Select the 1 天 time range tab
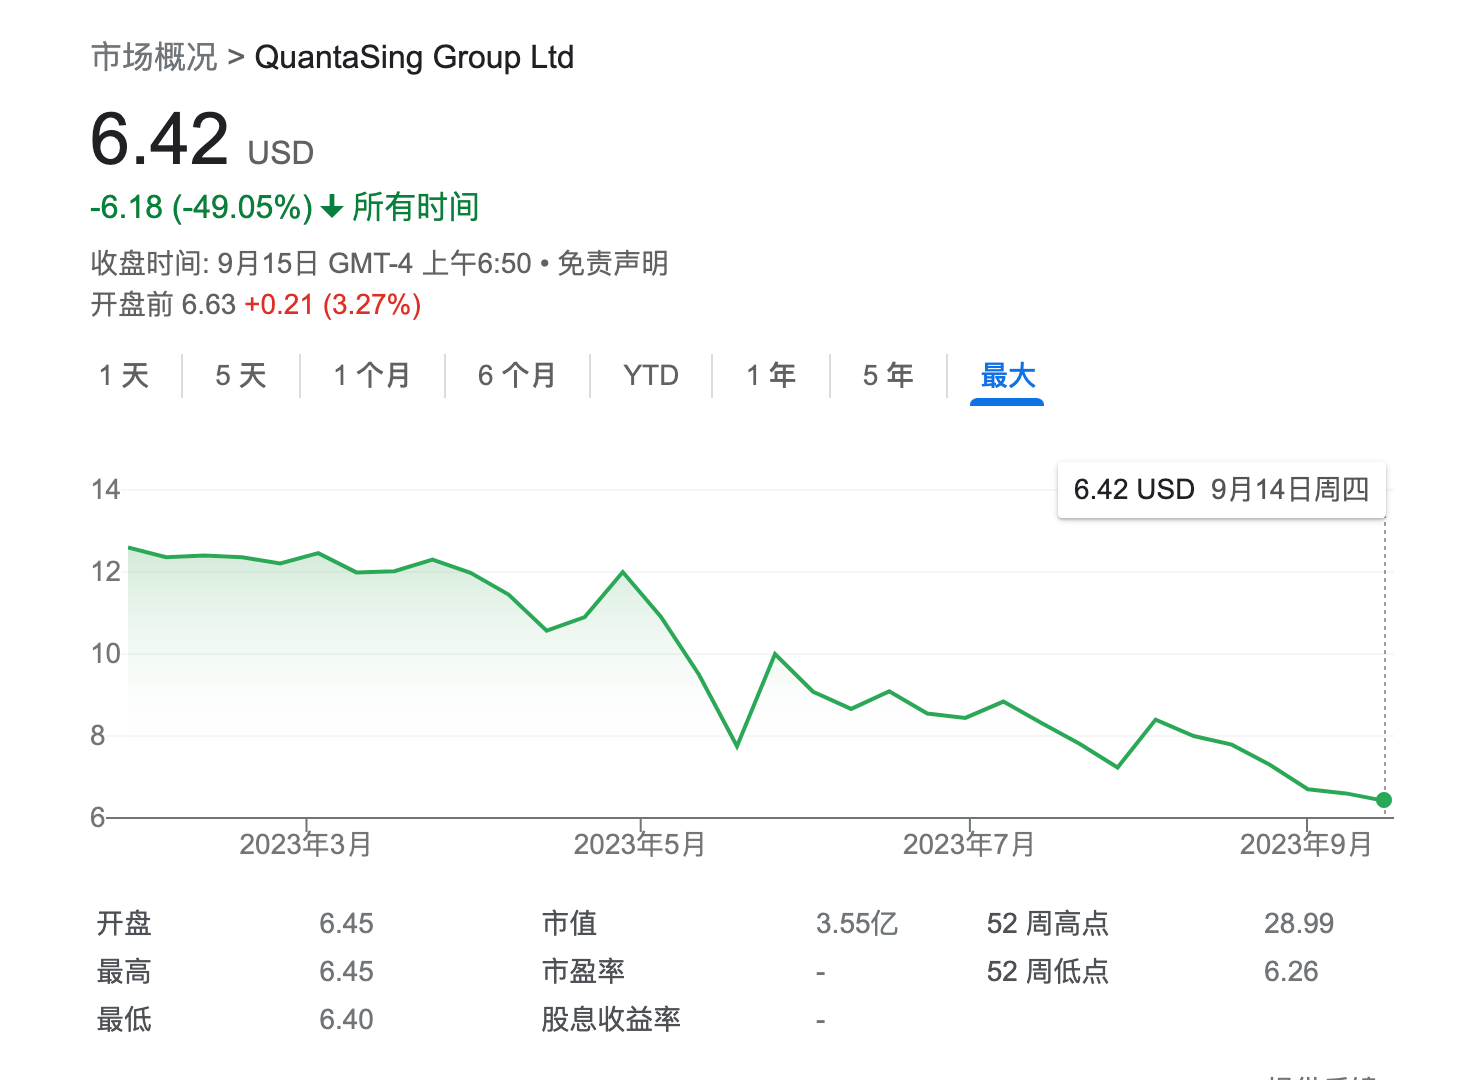The height and width of the screenshot is (1080, 1462). 124,376
